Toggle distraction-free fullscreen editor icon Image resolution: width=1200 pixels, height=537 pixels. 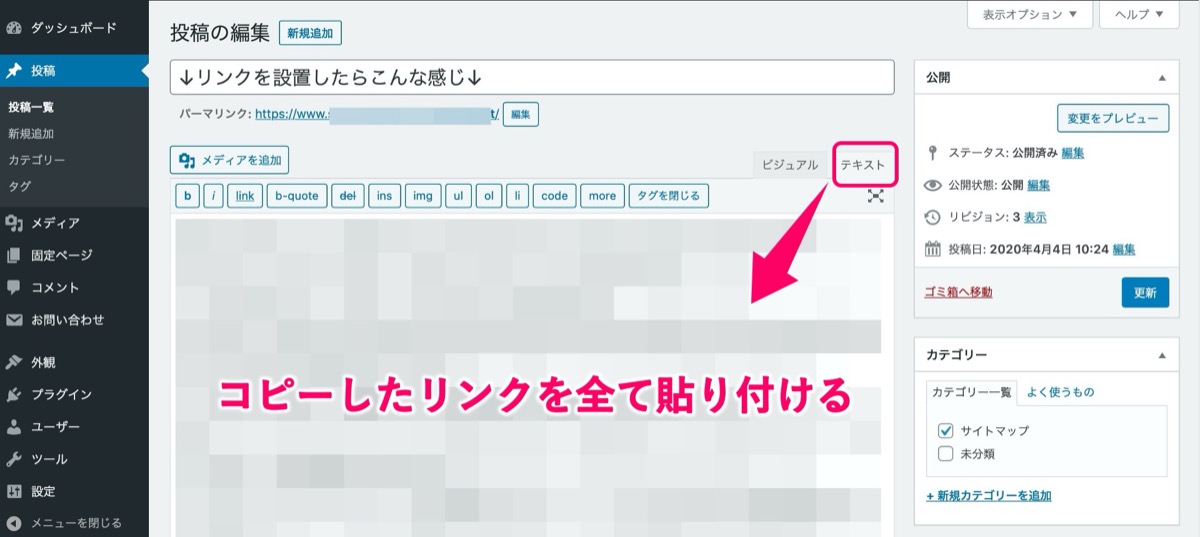(876, 196)
